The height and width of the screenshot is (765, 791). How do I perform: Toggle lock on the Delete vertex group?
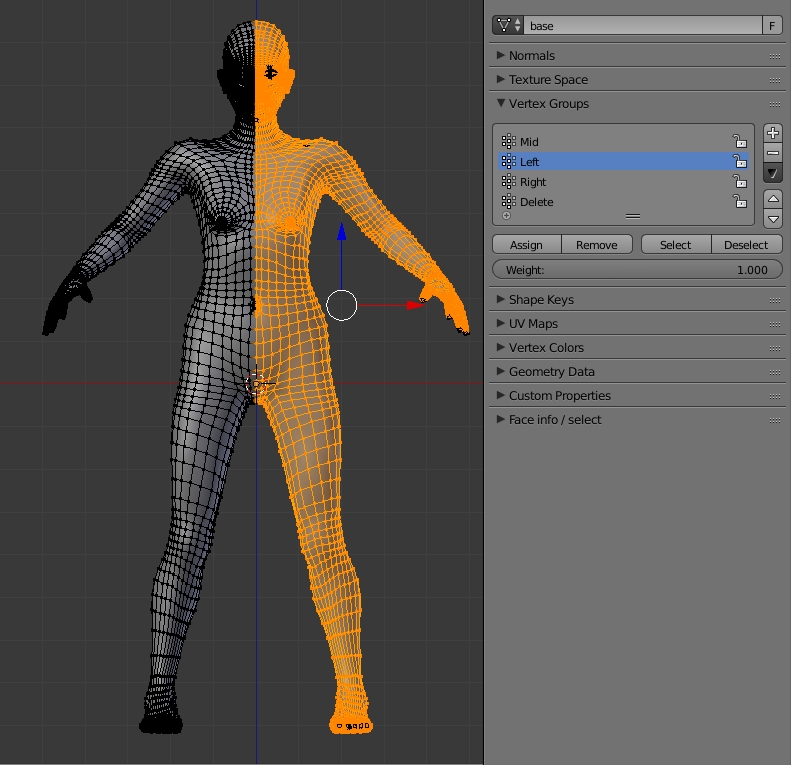click(739, 202)
